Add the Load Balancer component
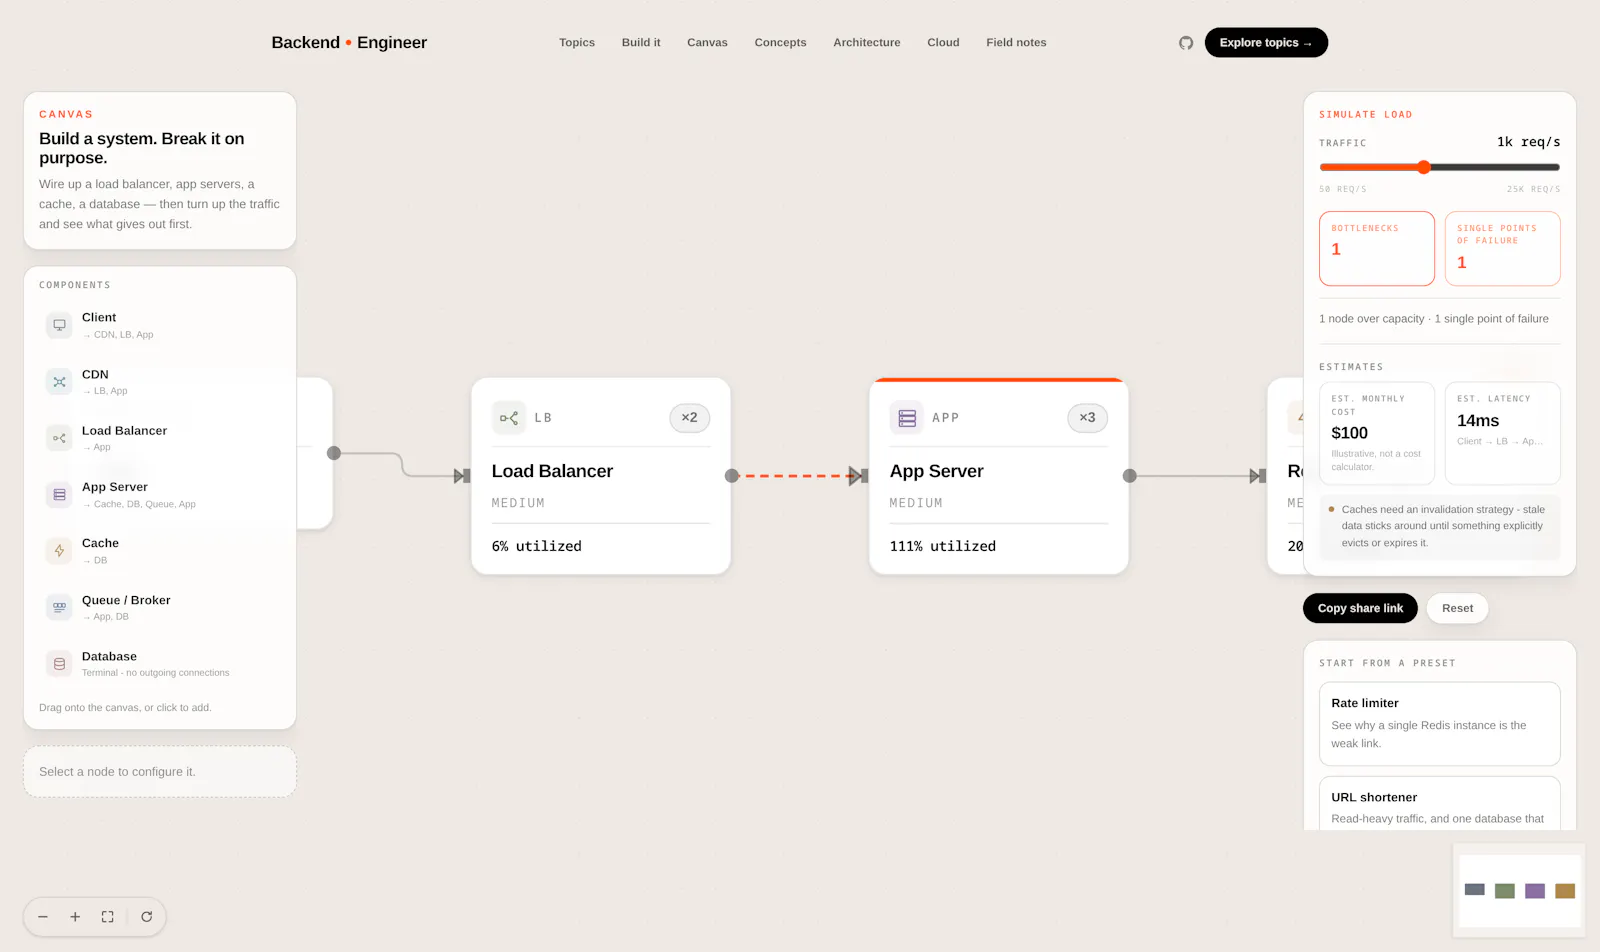This screenshot has width=1600, height=952. click(x=160, y=438)
